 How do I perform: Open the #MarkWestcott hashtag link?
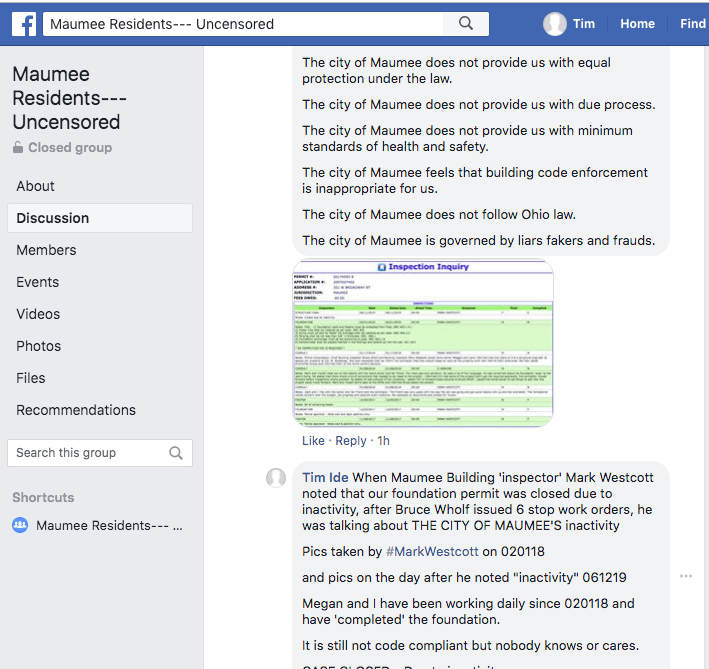point(433,551)
